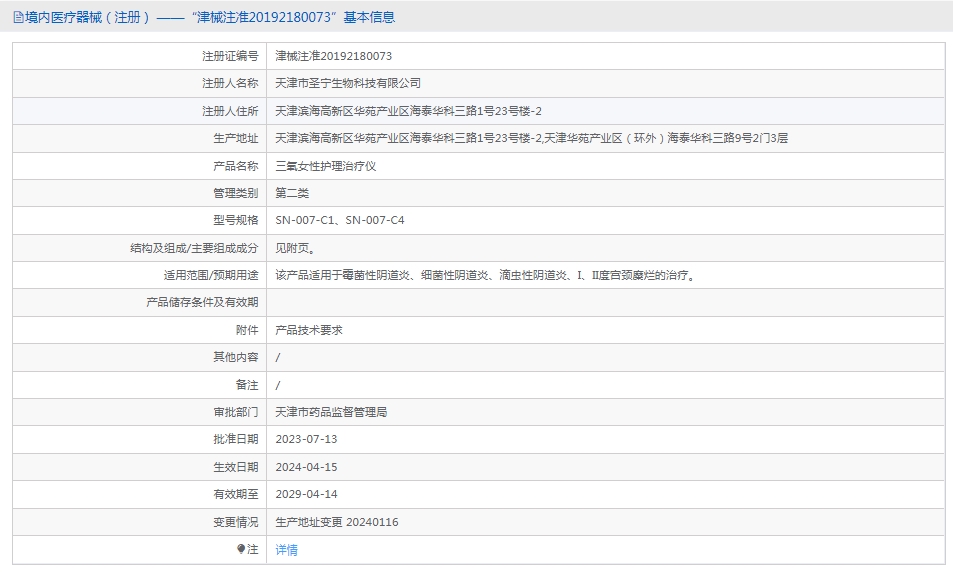Click the registrant address ending 23号楼-2 in the 注册人住所 row

pyautogui.click(x=408, y=111)
